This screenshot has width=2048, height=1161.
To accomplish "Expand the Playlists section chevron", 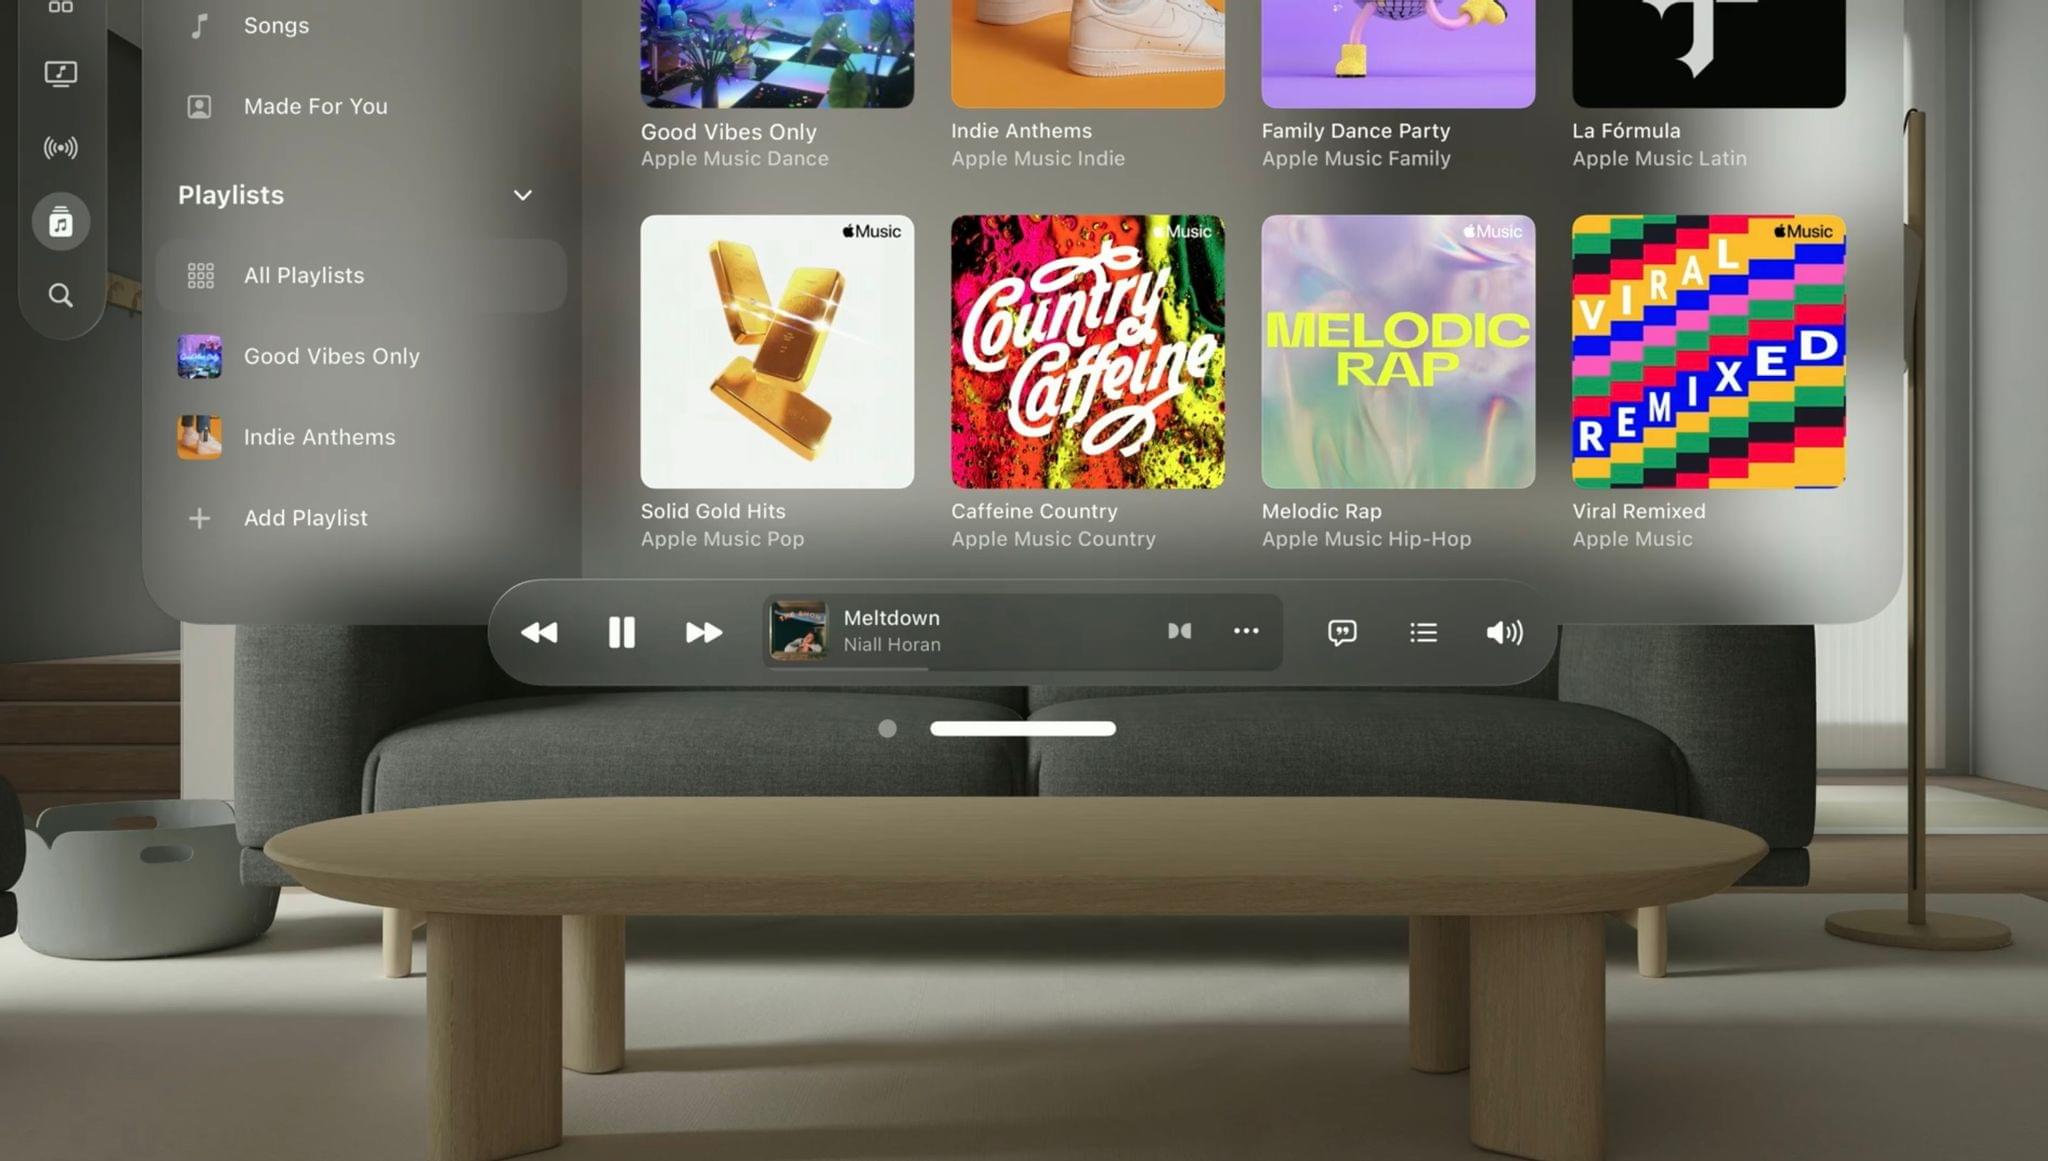I will [x=522, y=194].
